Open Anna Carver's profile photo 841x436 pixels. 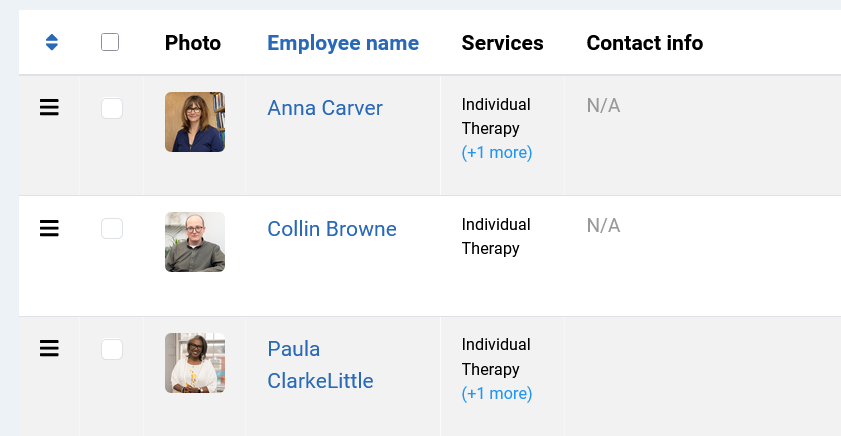(x=195, y=122)
